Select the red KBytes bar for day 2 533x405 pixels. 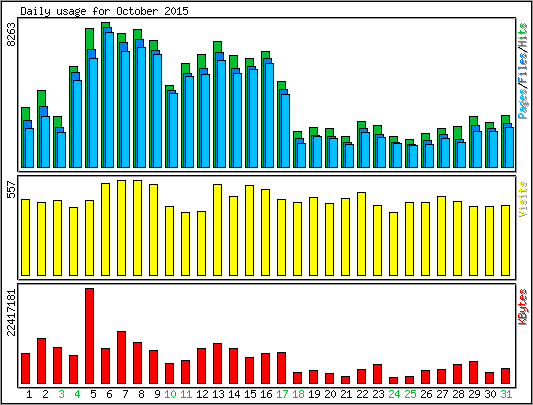[x=41, y=361]
